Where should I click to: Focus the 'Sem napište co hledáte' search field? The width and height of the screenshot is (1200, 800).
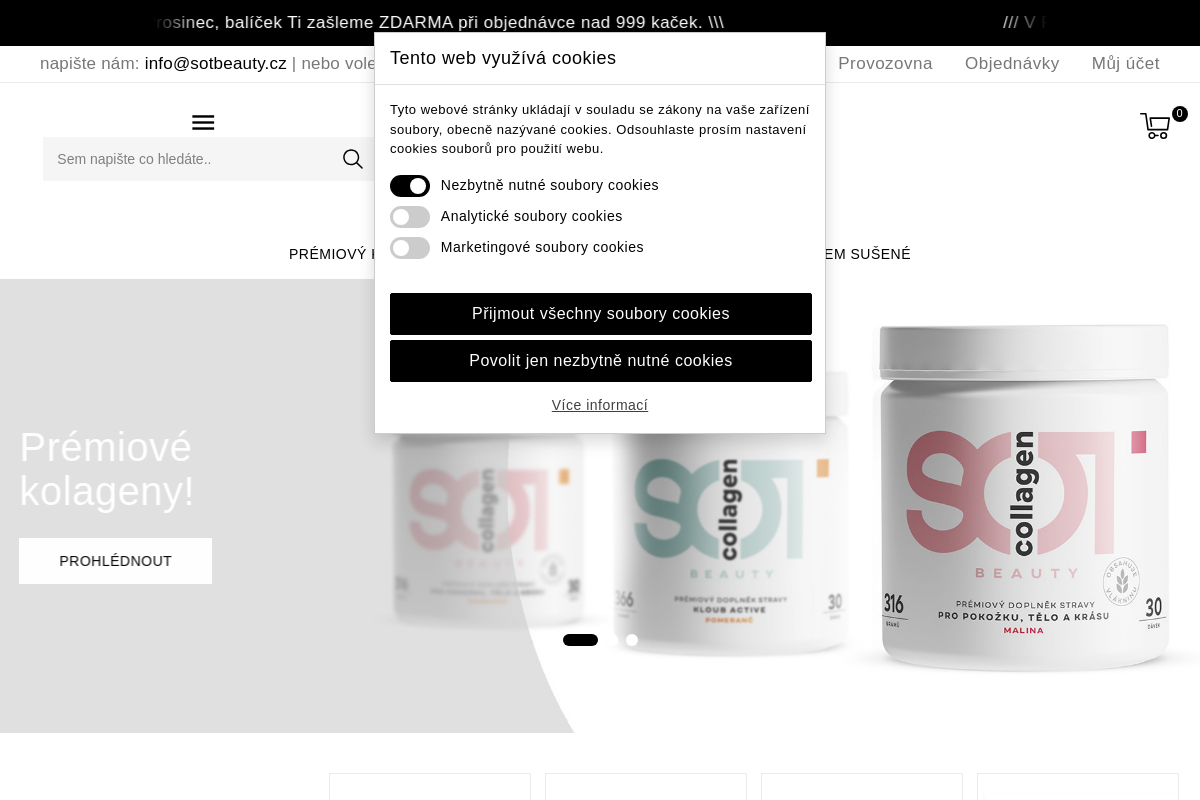coord(190,159)
